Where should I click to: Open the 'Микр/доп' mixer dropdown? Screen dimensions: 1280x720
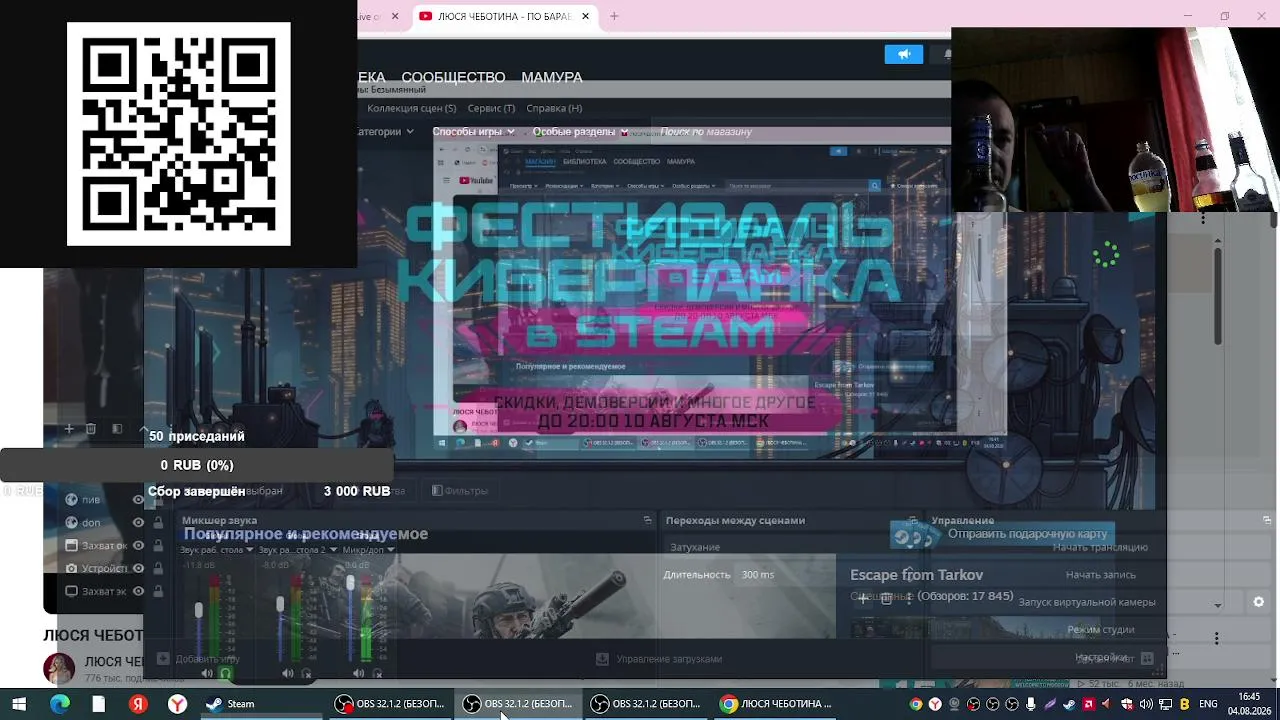click(x=391, y=549)
